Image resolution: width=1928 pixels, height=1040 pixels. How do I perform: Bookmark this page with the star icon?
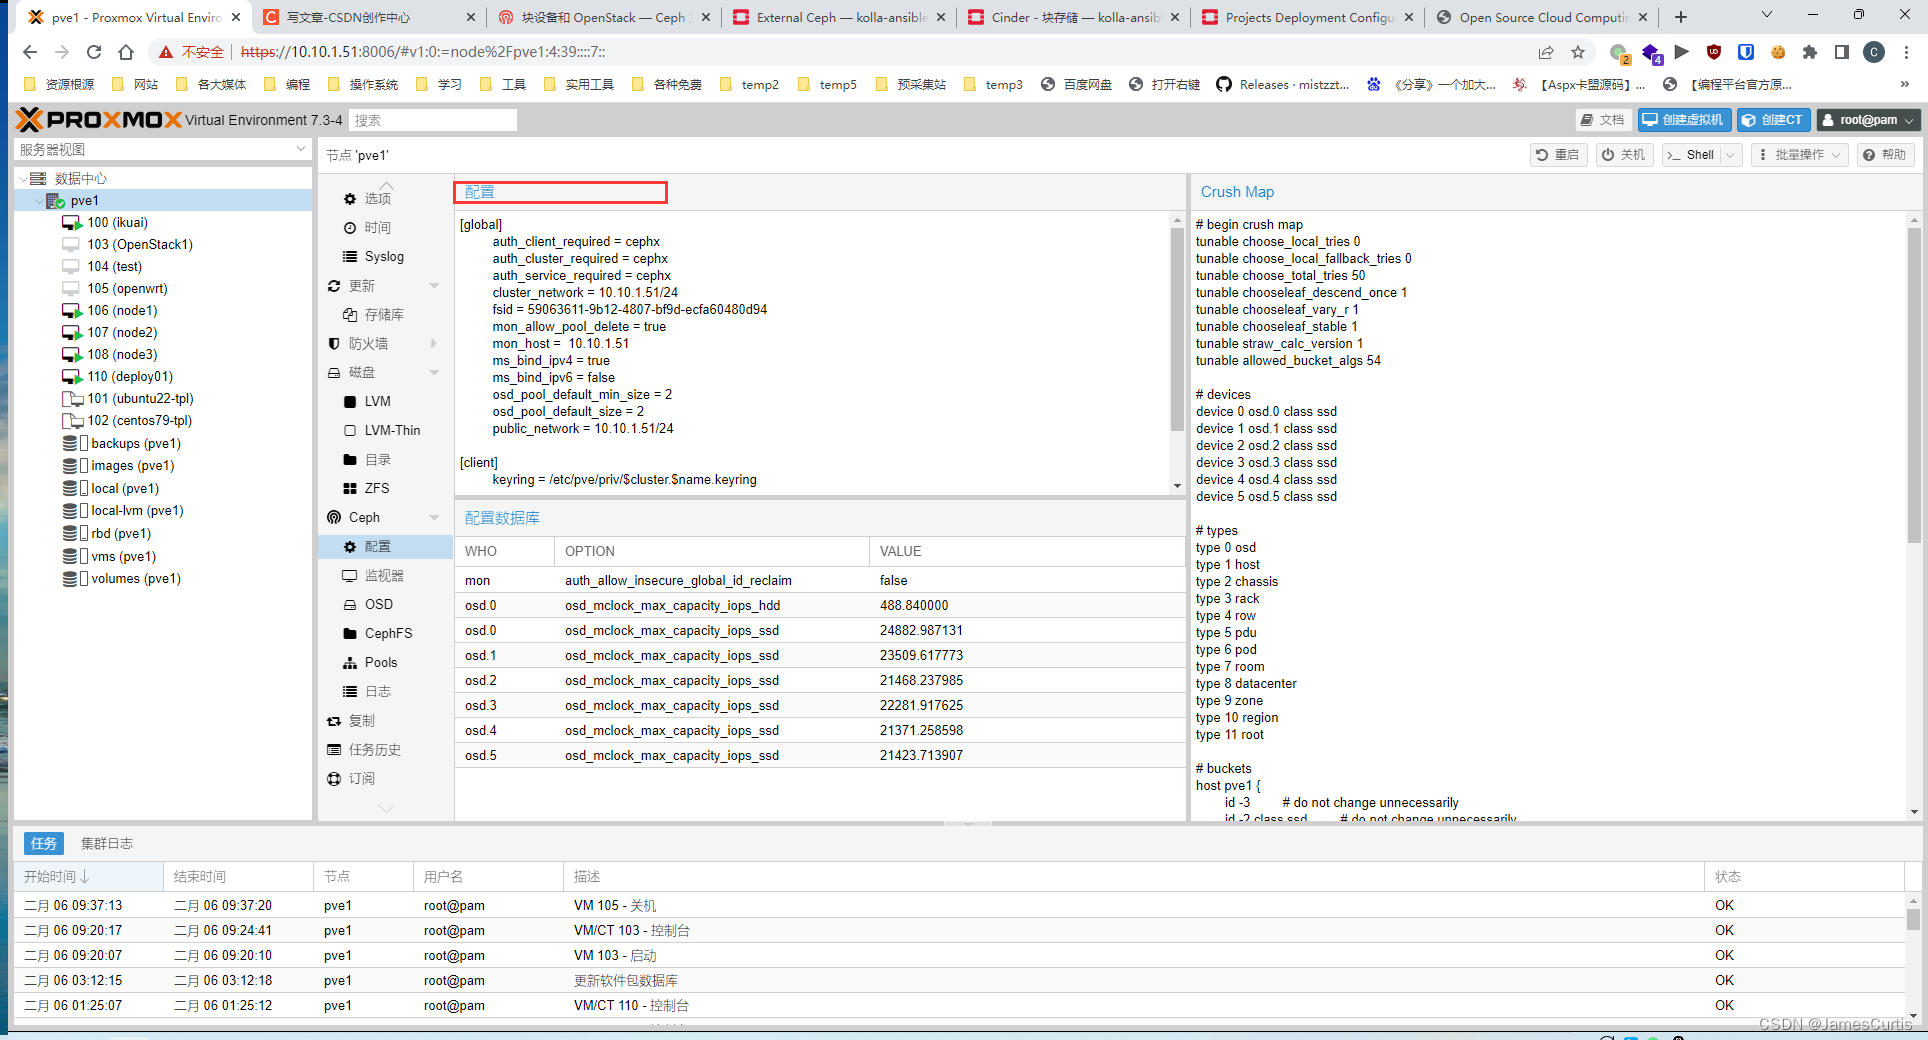[x=1578, y=52]
